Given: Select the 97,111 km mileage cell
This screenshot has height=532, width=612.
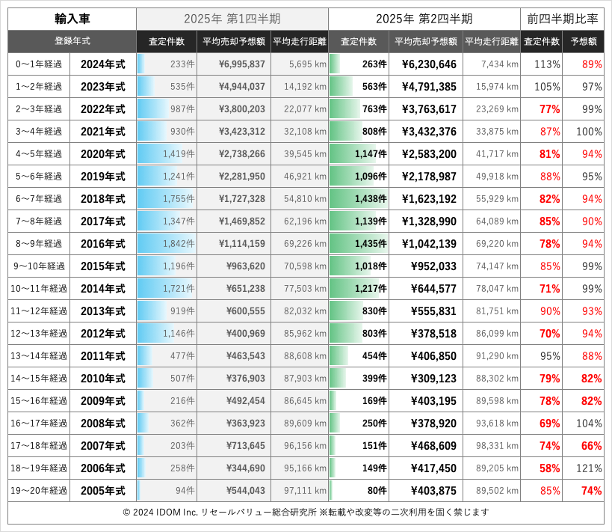Looking at the screenshot, I should pyautogui.click(x=299, y=491).
